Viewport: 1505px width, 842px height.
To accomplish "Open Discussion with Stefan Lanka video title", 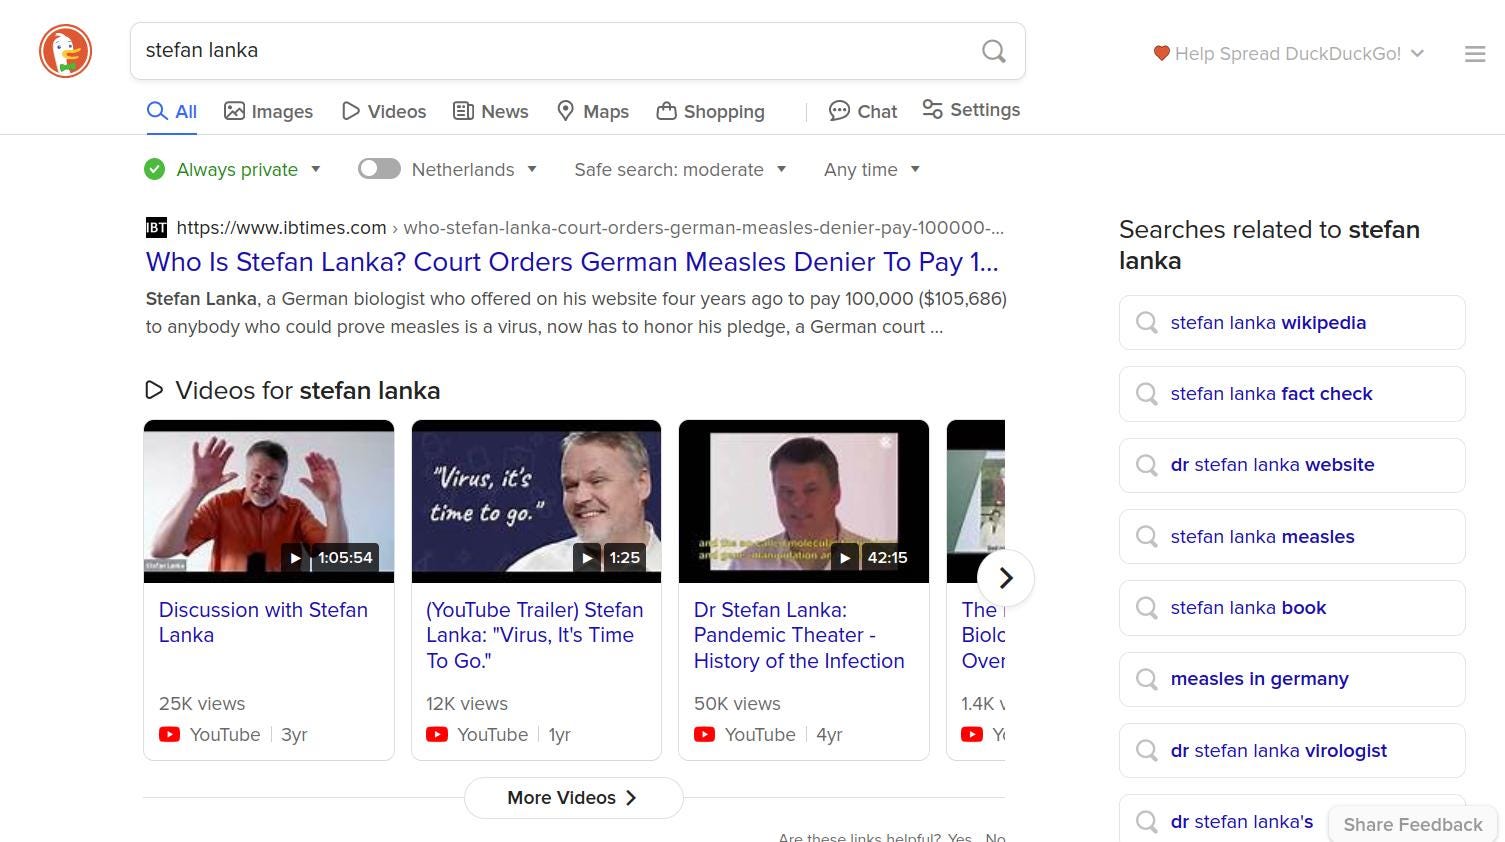I will coord(263,622).
